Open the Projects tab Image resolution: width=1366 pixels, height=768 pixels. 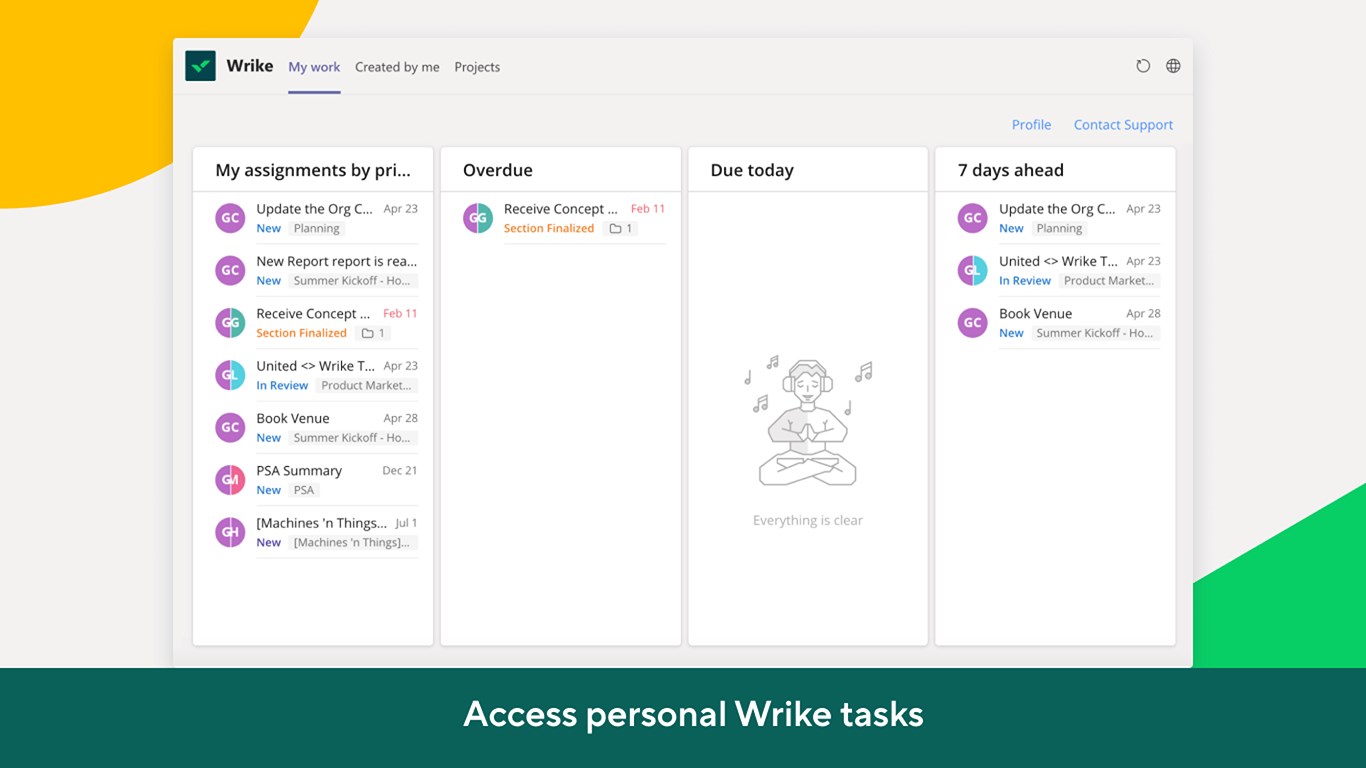tap(477, 67)
